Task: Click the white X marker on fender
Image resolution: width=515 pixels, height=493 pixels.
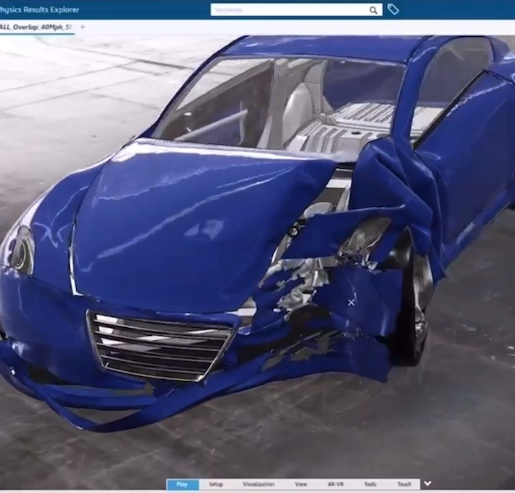Action: 351,302
